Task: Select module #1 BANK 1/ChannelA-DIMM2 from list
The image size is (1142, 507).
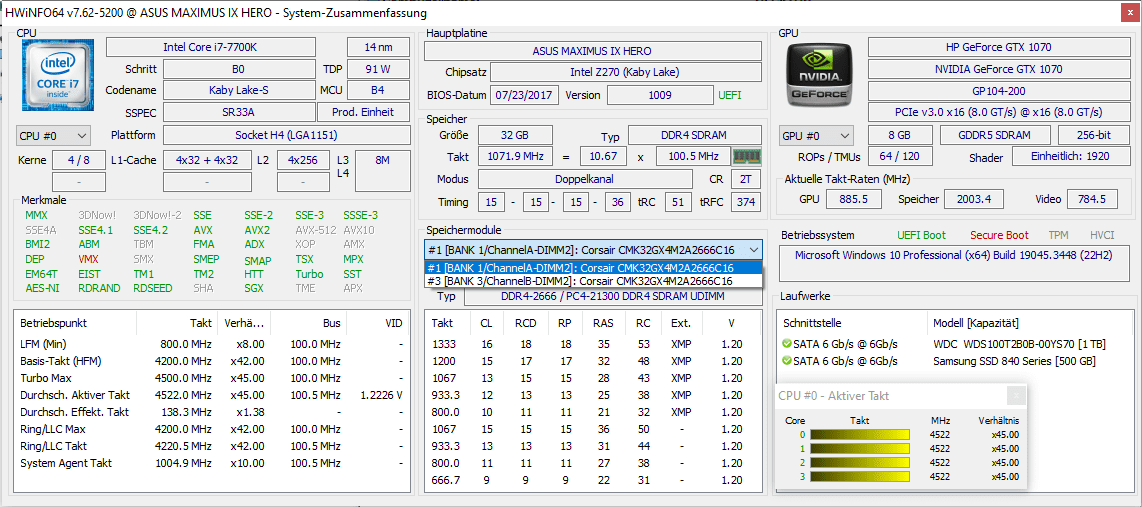Action: (593, 268)
